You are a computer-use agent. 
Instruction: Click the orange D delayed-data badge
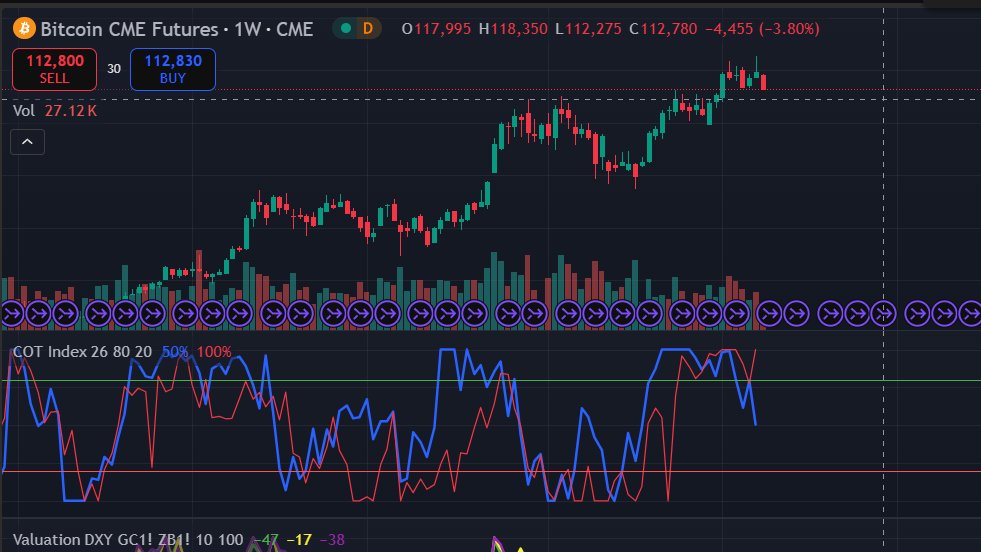[368, 28]
